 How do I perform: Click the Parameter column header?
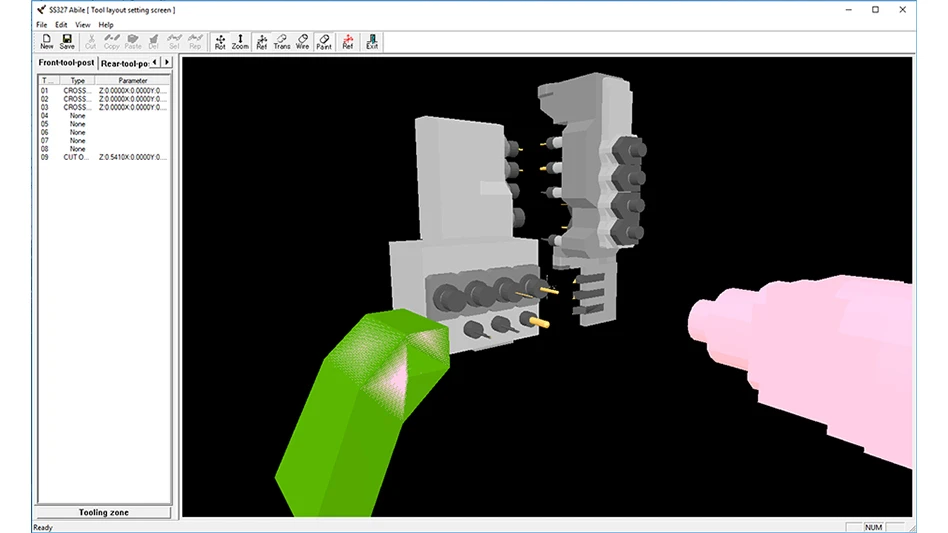(x=132, y=80)
